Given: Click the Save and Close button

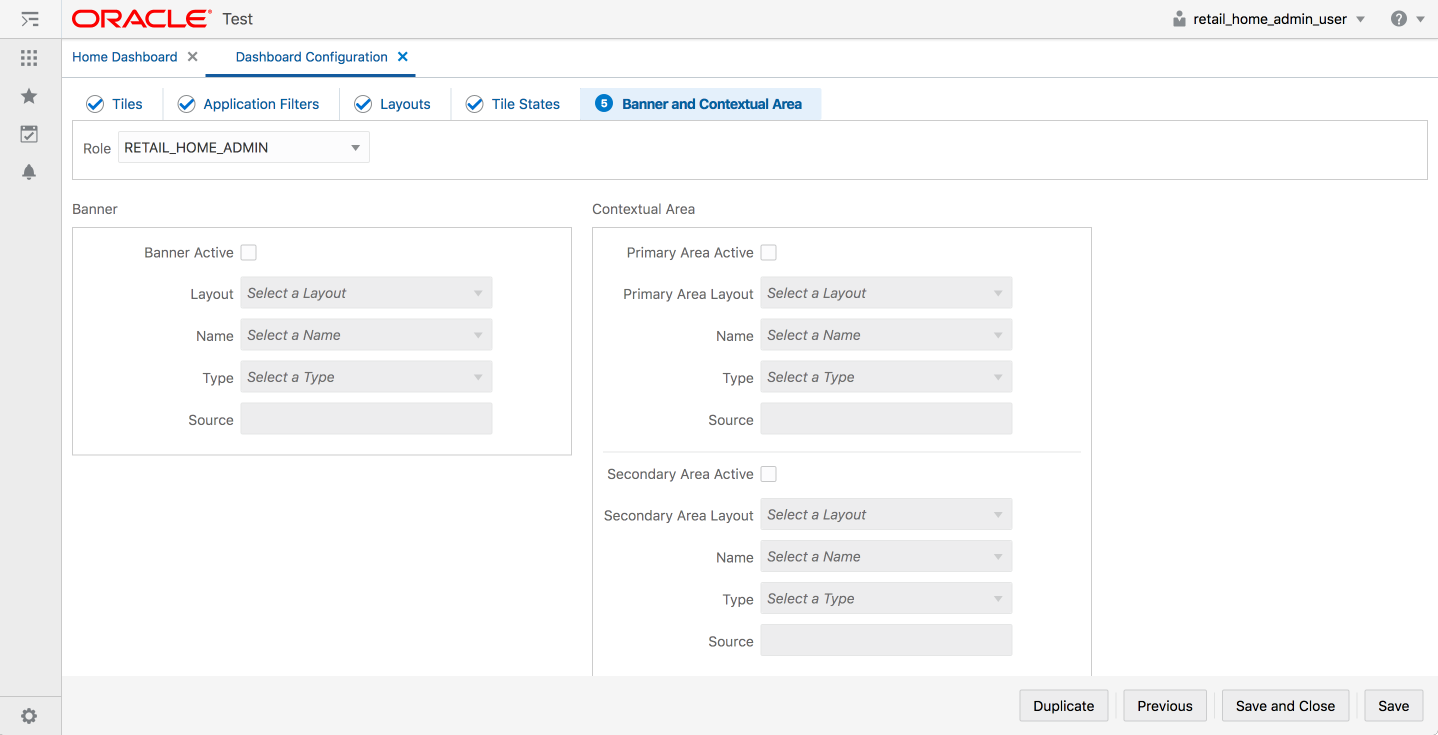Looking at the screenshot, I should 1286,706.
